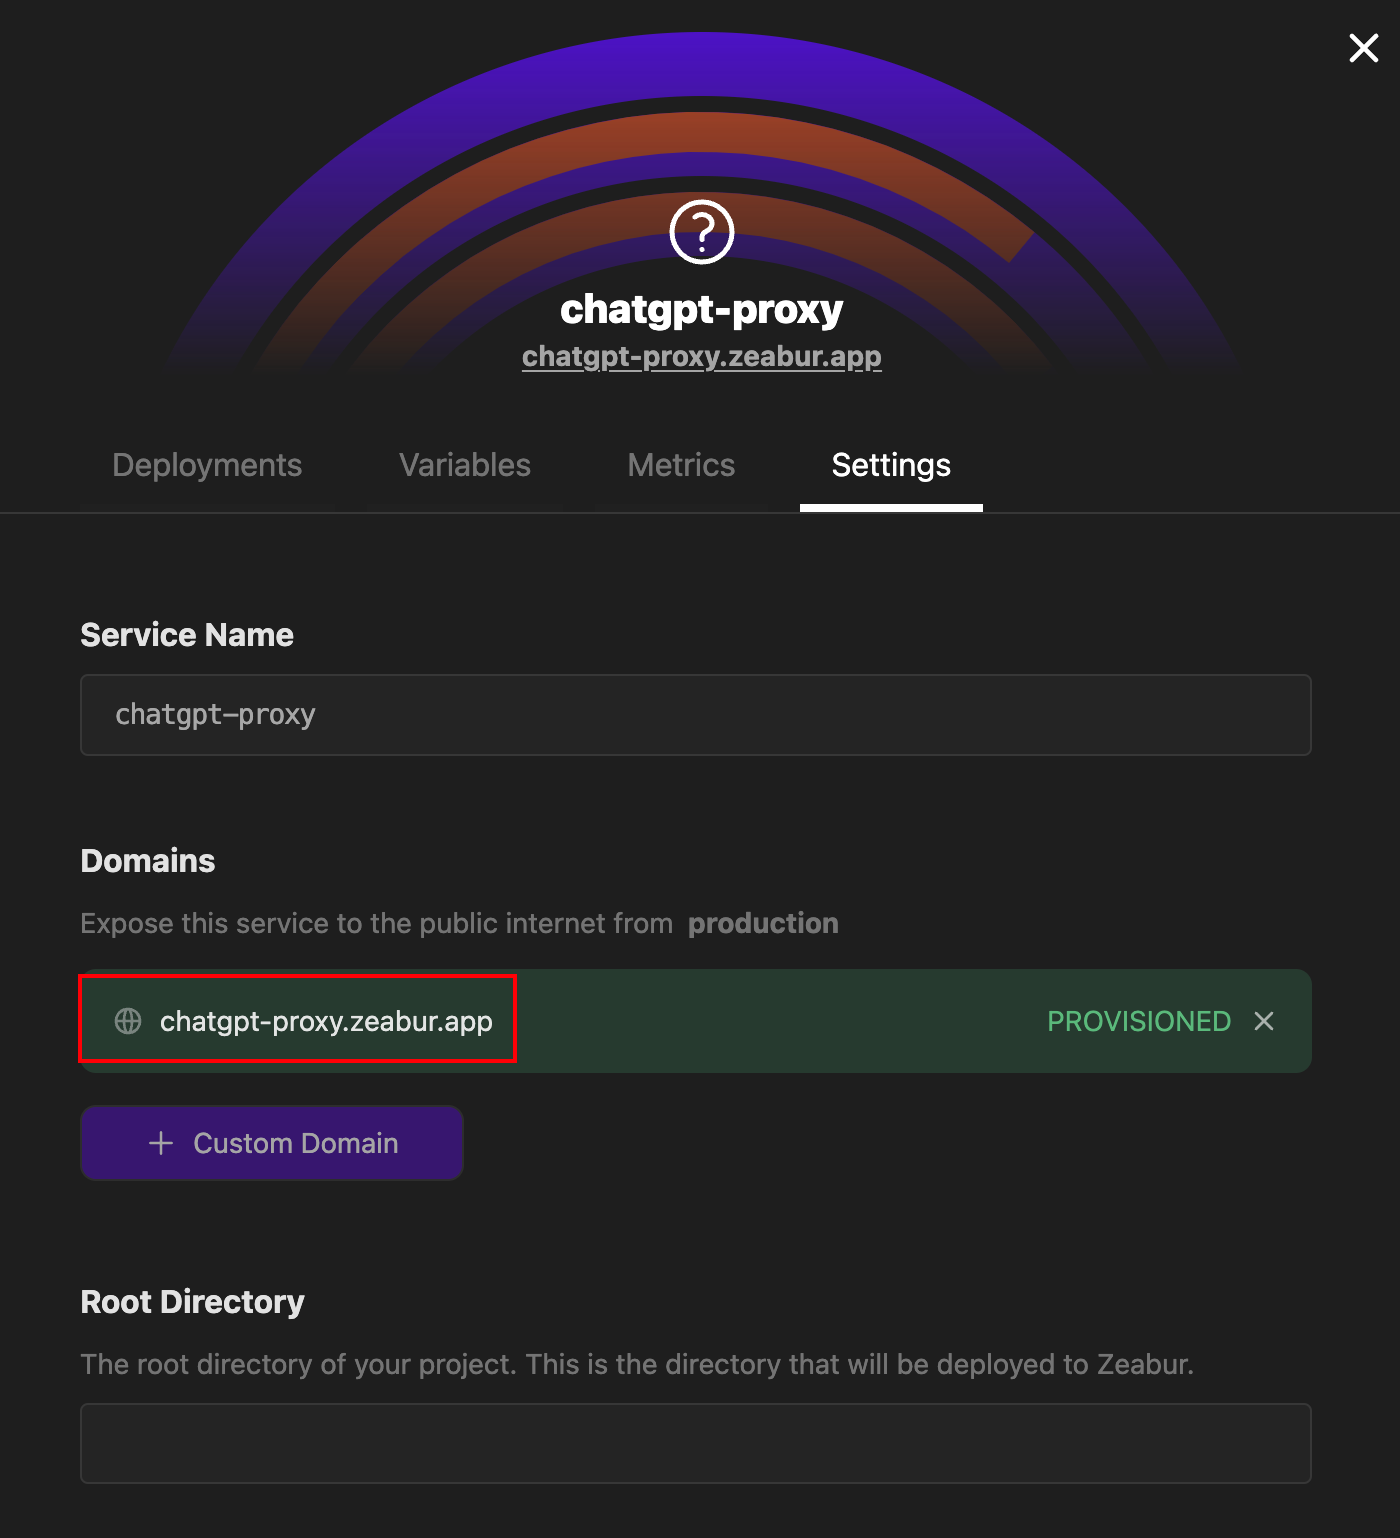Screen dimensions: 1400x1538
Task: Select the chatgpt-proxy.zeabur.app domain entry text
Action: [x=326, y=1021]
